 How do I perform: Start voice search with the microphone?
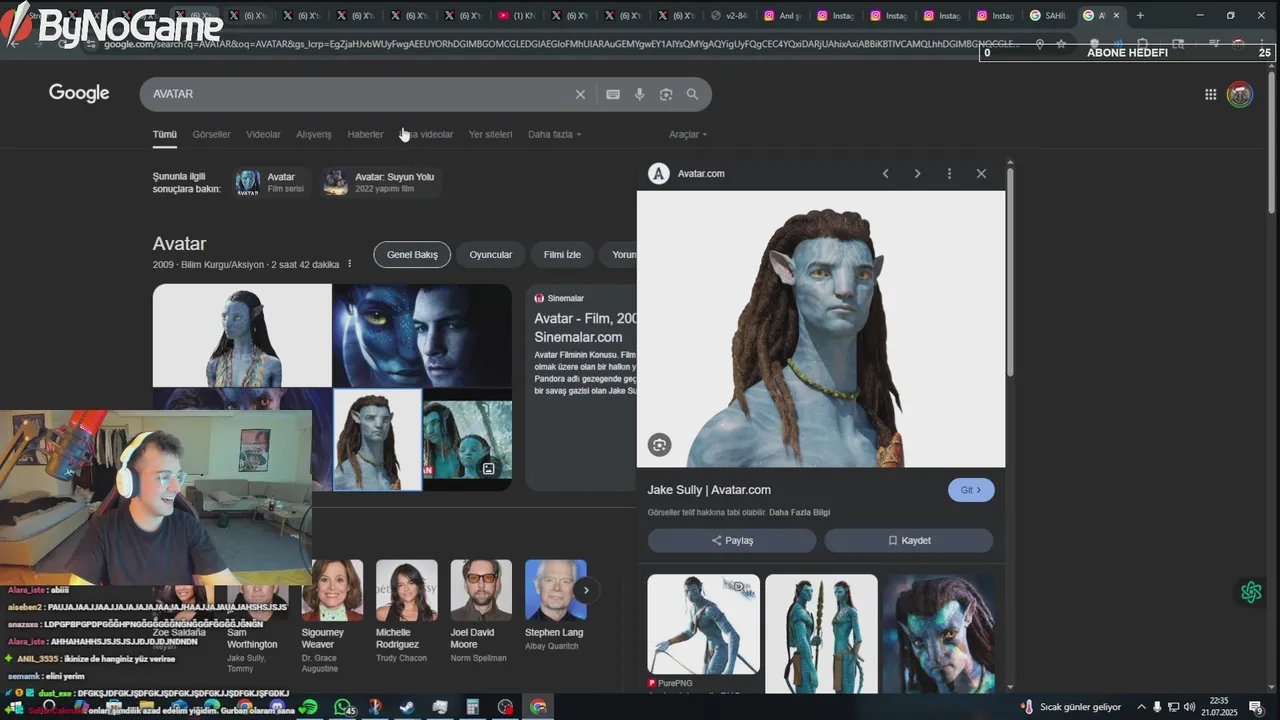click(x=640, y=94)
